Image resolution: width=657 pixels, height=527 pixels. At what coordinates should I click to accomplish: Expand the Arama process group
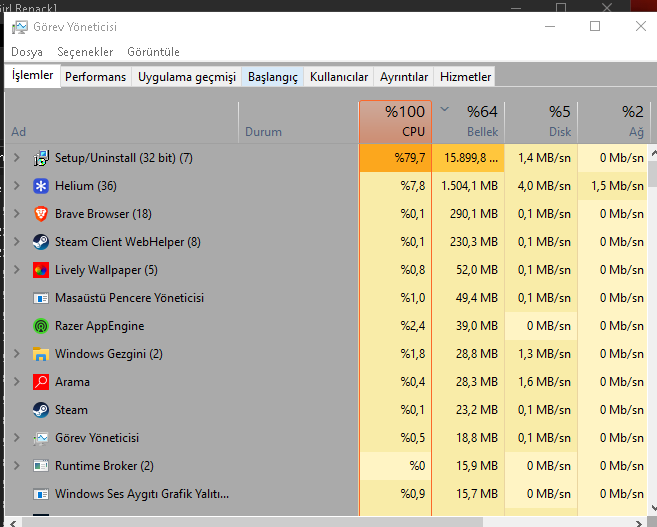pyautogui.click(x=17, y=382)
